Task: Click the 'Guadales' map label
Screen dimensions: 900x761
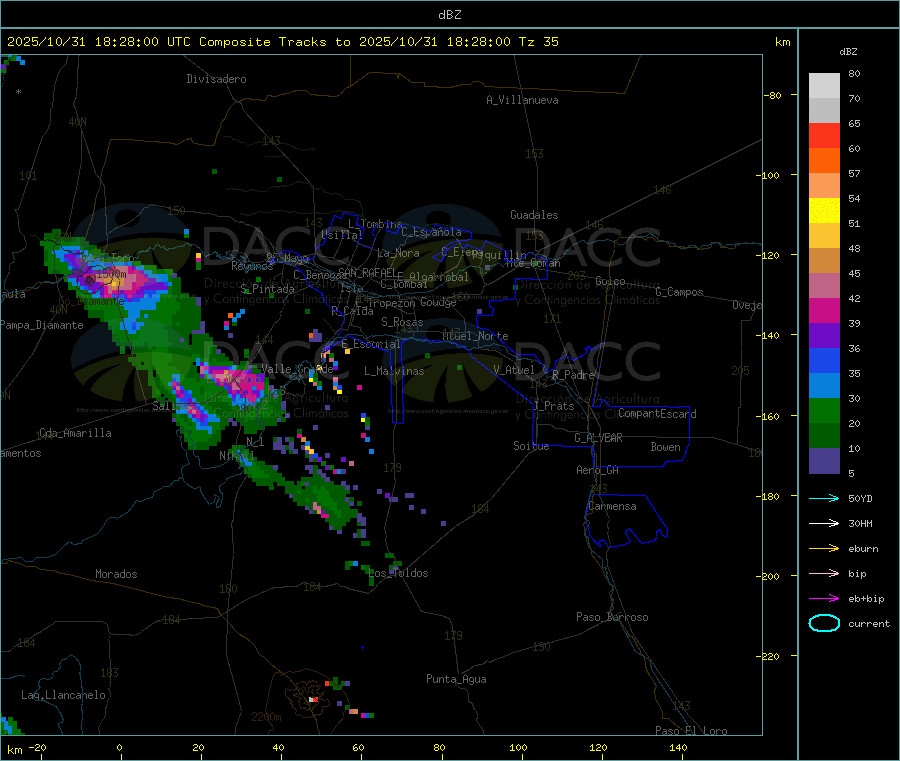Action: [534, 215]
